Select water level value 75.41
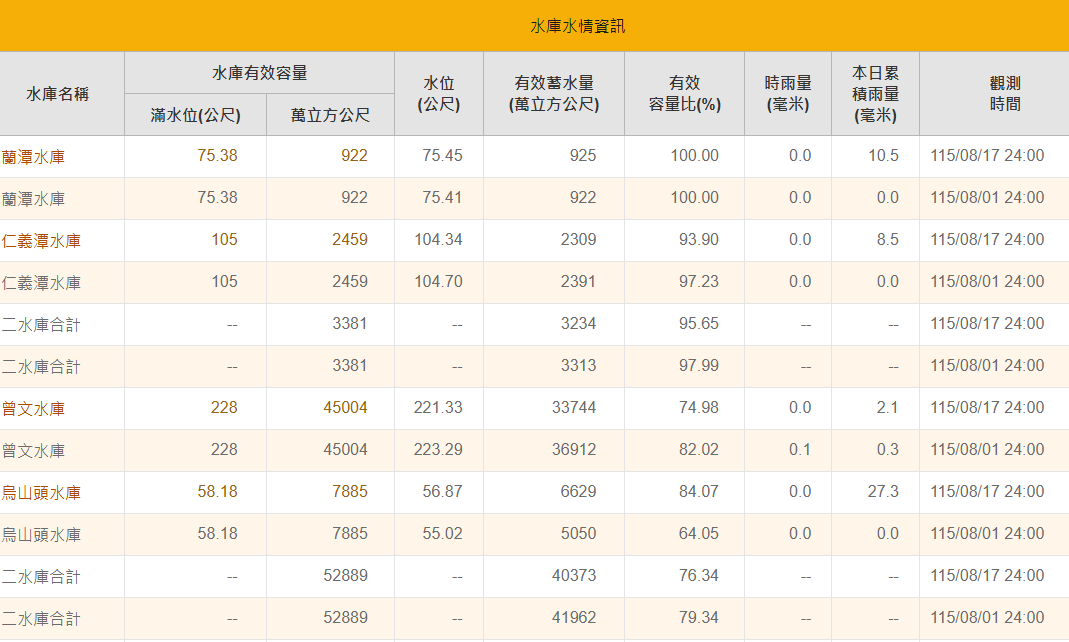 pyautogui.click(x=442, y=198)
